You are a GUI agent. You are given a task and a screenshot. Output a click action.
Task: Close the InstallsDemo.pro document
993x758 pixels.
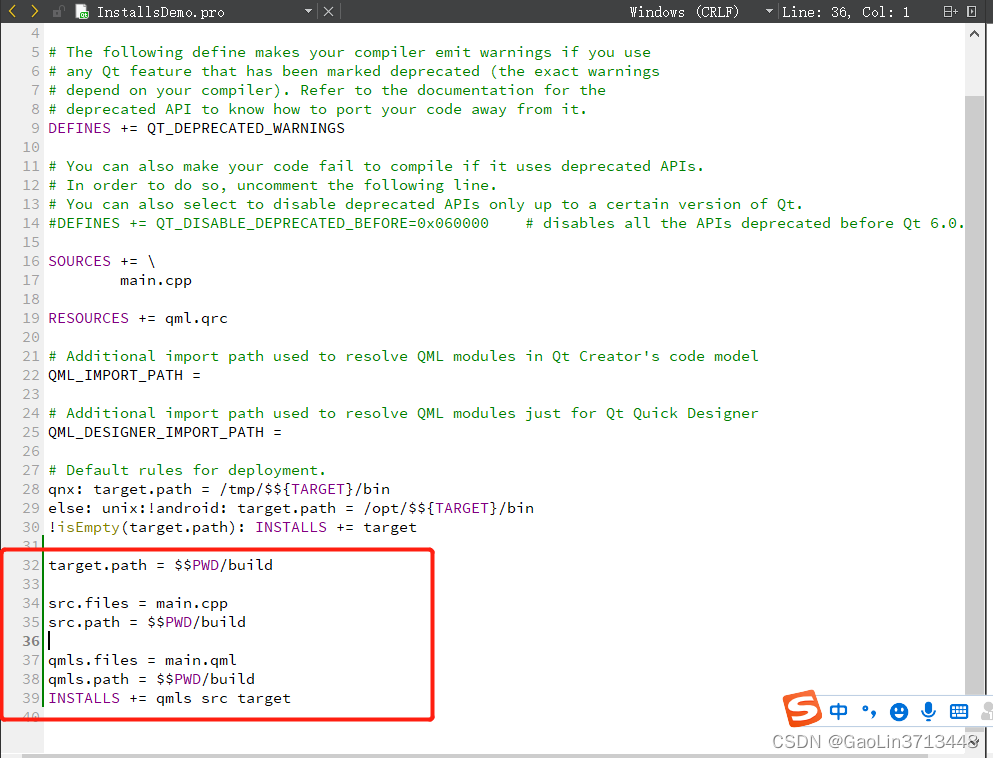point(328,13)
